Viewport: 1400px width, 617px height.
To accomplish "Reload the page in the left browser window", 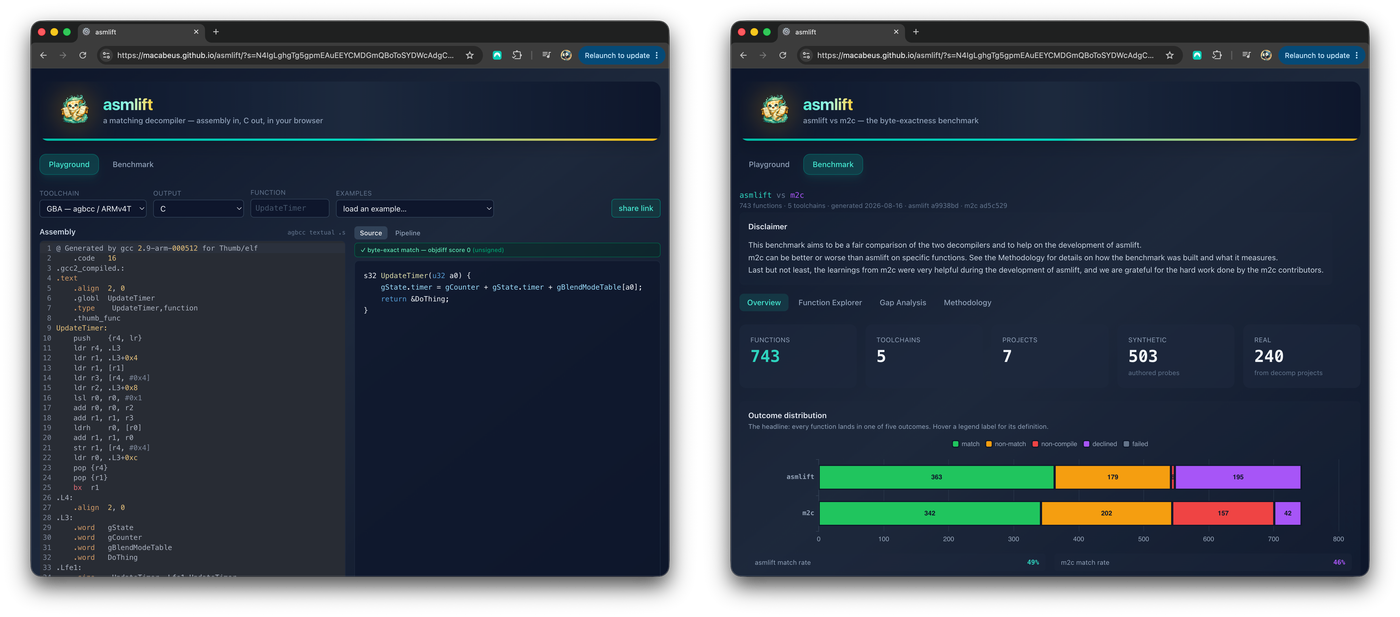I will tap(82, 55).
